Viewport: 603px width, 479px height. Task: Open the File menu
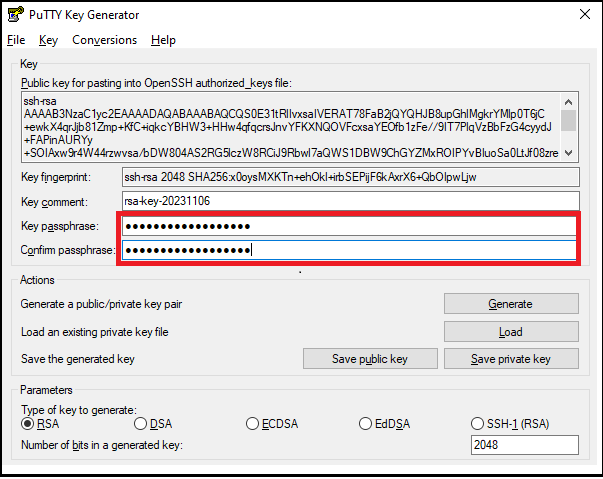coord(15,40)
